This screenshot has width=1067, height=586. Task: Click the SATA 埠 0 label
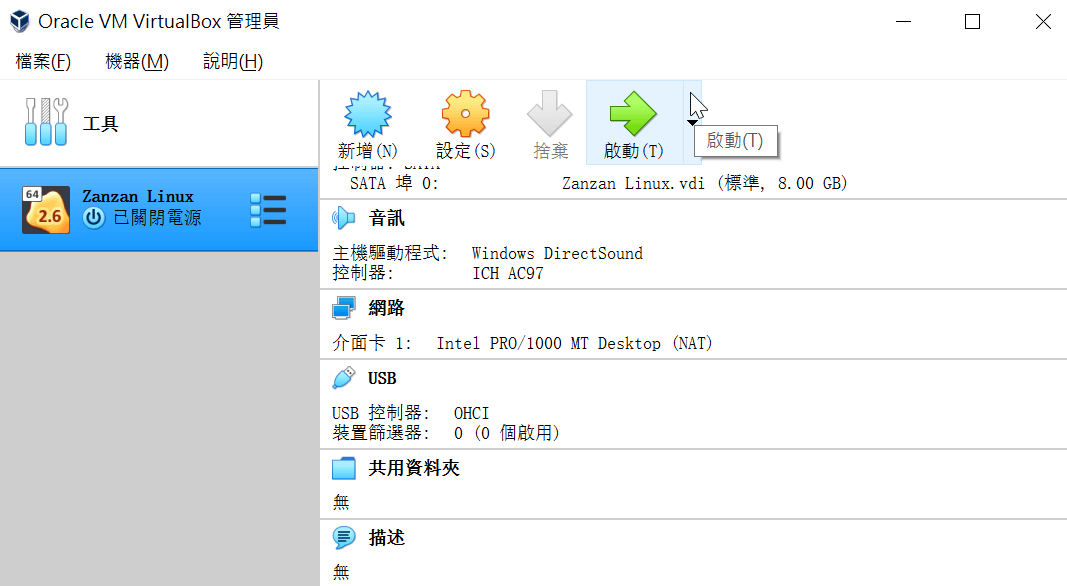pos(394,183)
